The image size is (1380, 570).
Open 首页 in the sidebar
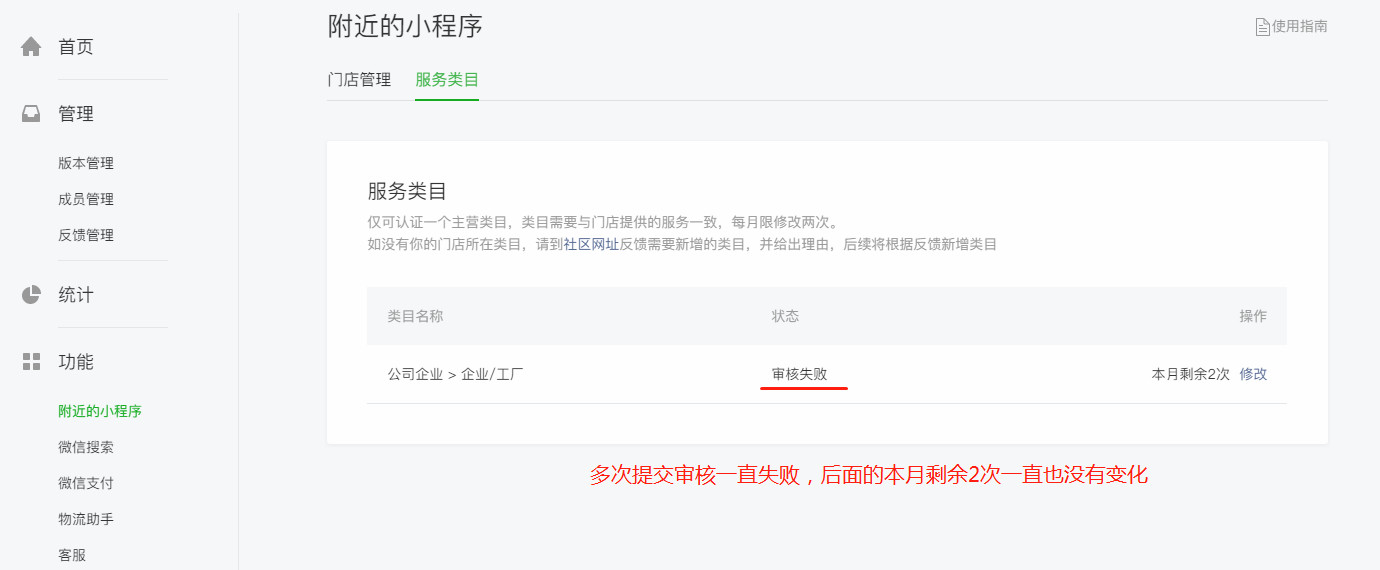click(x=76, y=47)
